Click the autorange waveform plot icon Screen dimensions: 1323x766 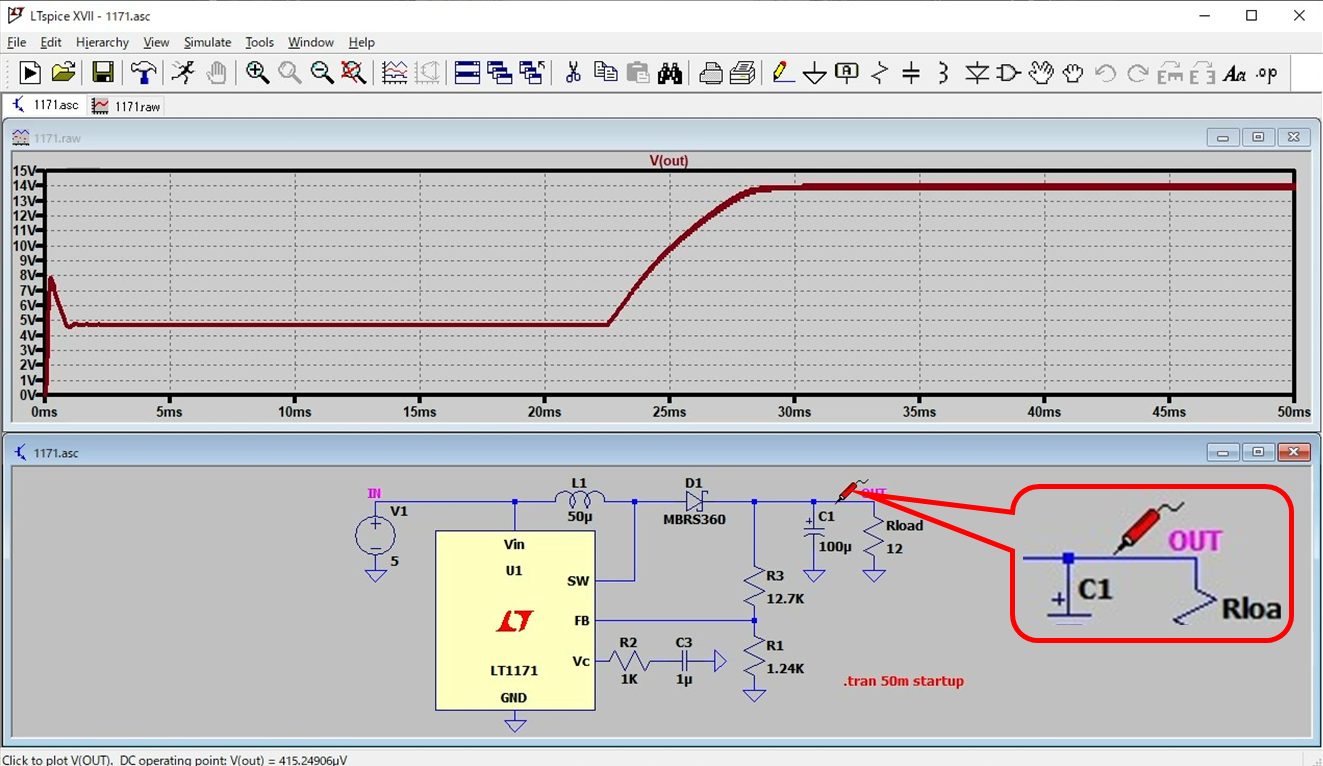[x=395, y=72]
